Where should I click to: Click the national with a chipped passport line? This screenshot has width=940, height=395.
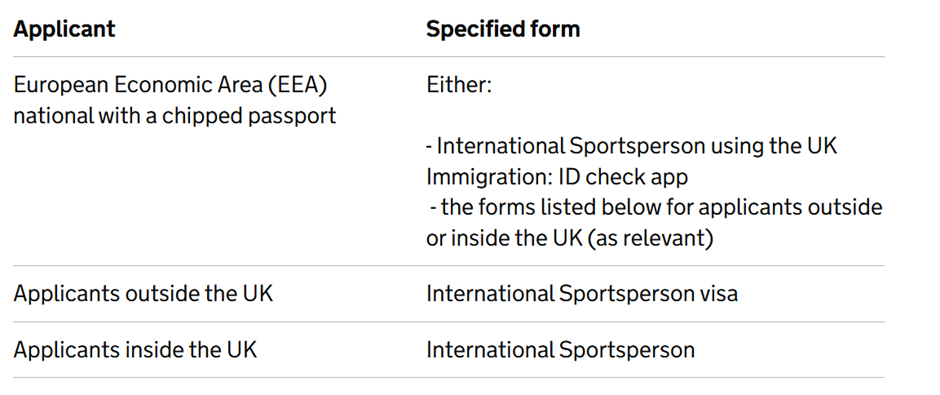point(174,116)
